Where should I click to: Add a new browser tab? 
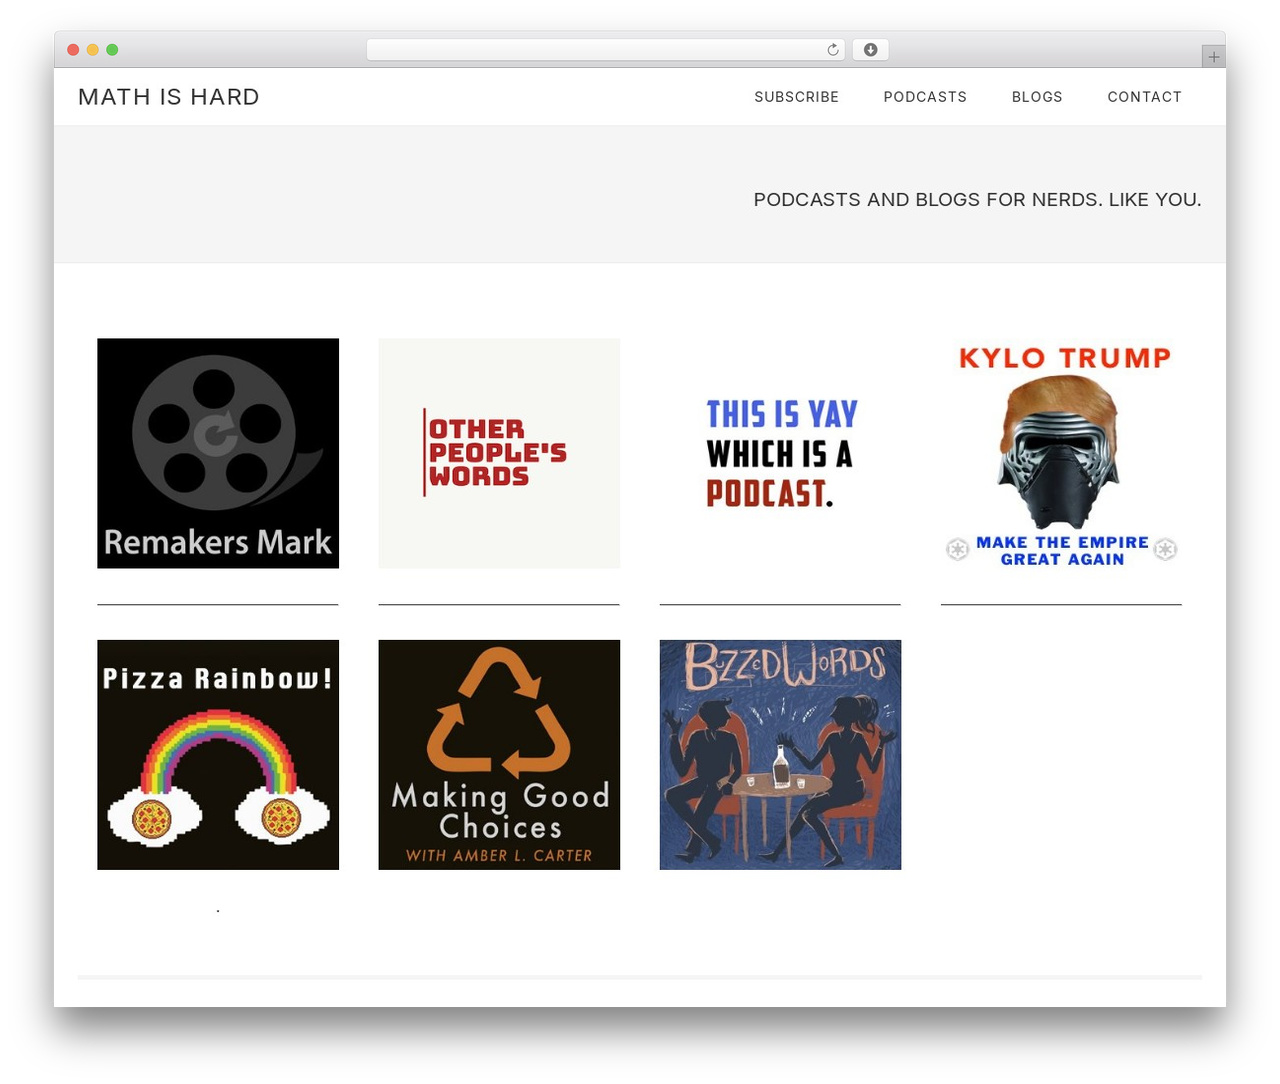[1213, 57]
